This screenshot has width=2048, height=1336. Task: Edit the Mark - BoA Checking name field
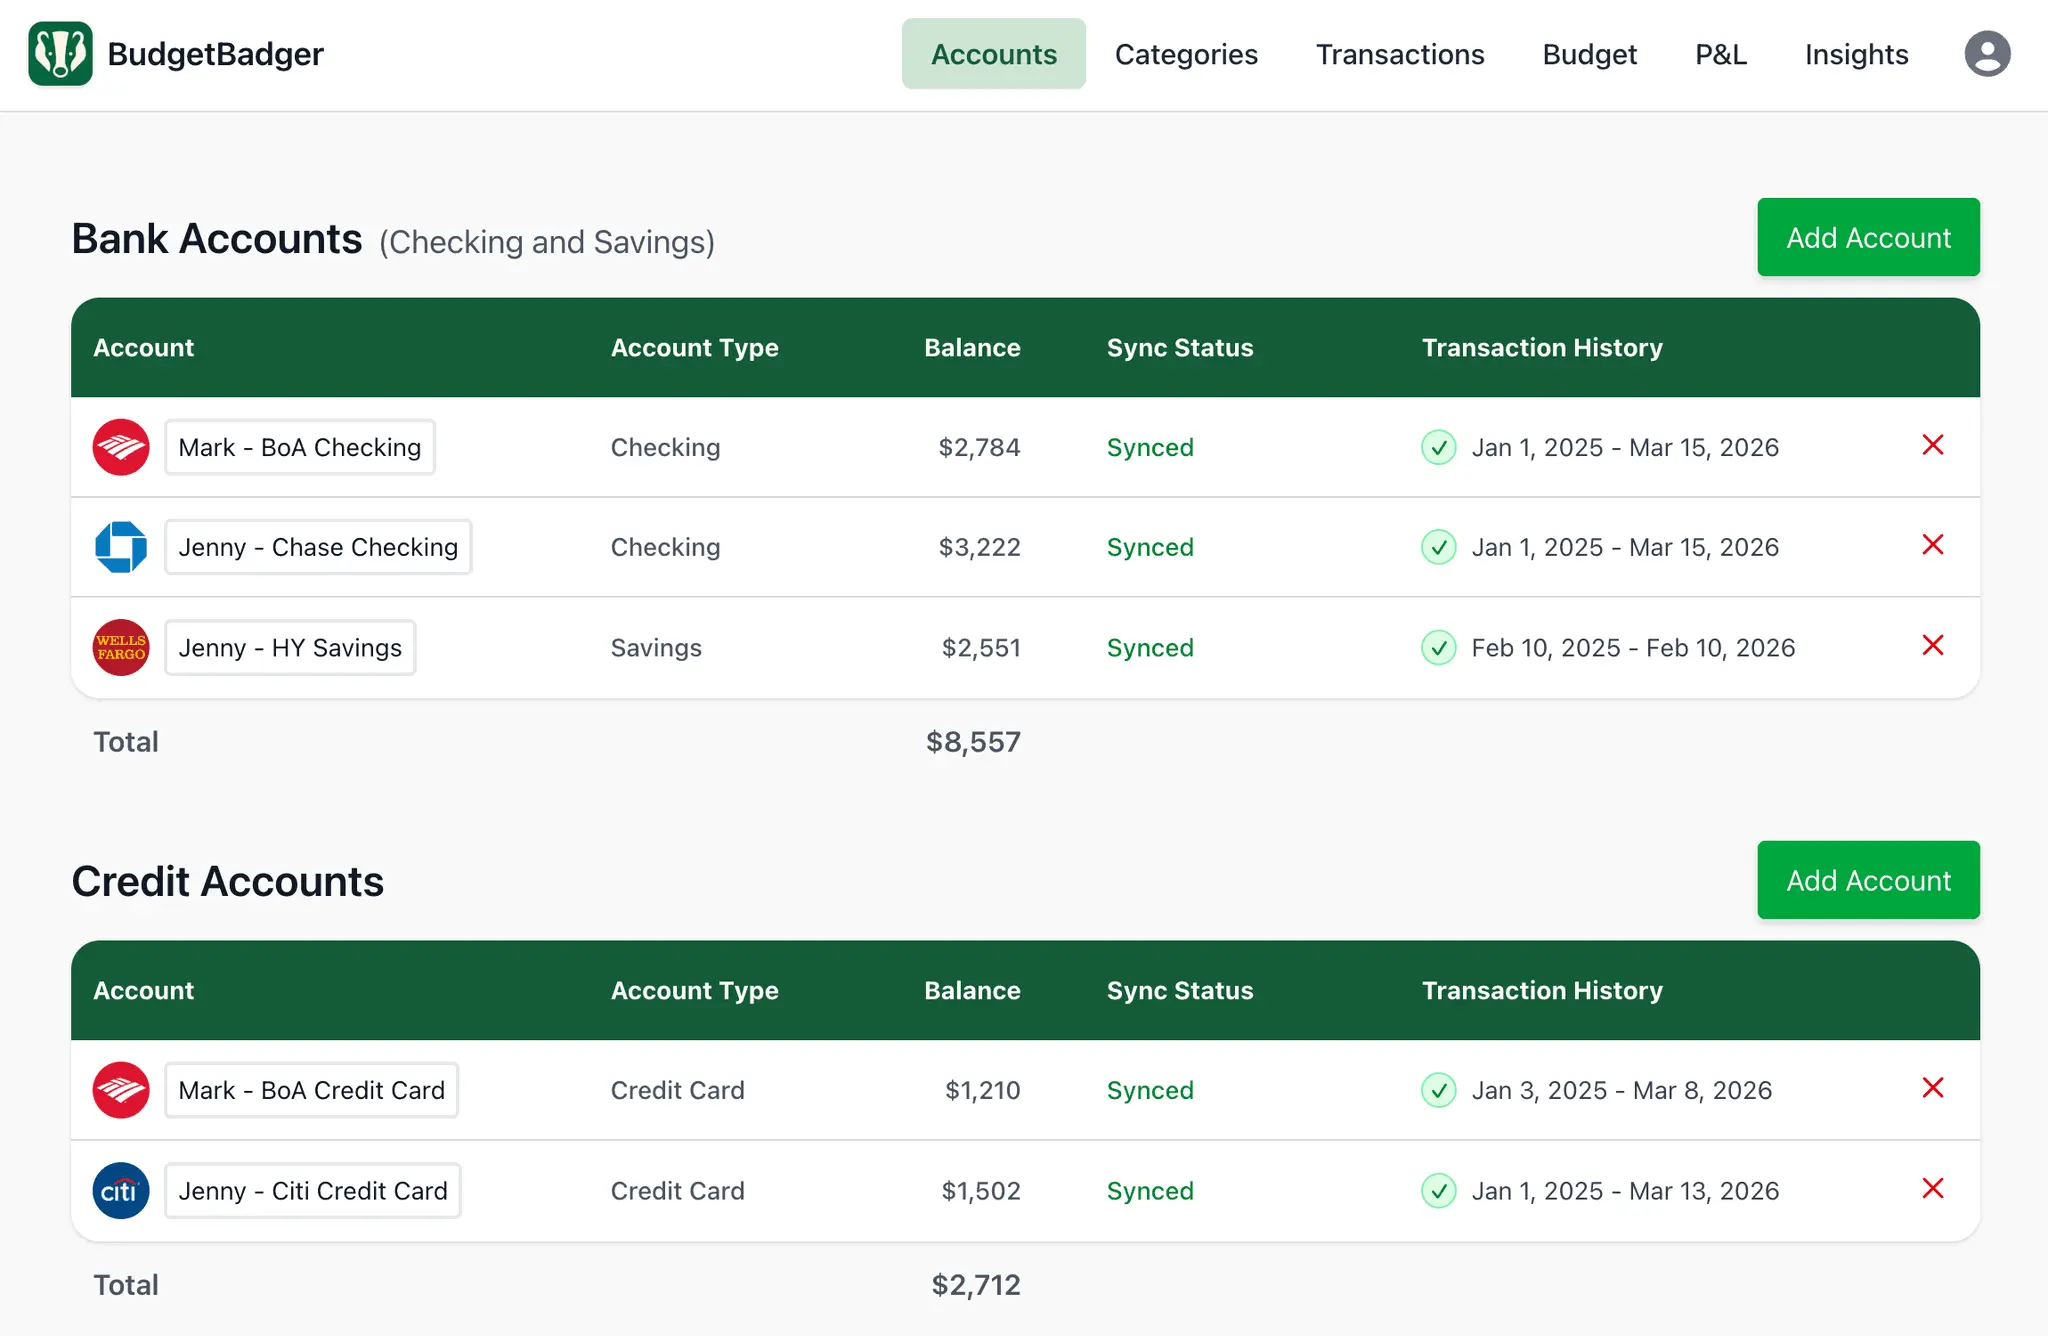point(300,447)
